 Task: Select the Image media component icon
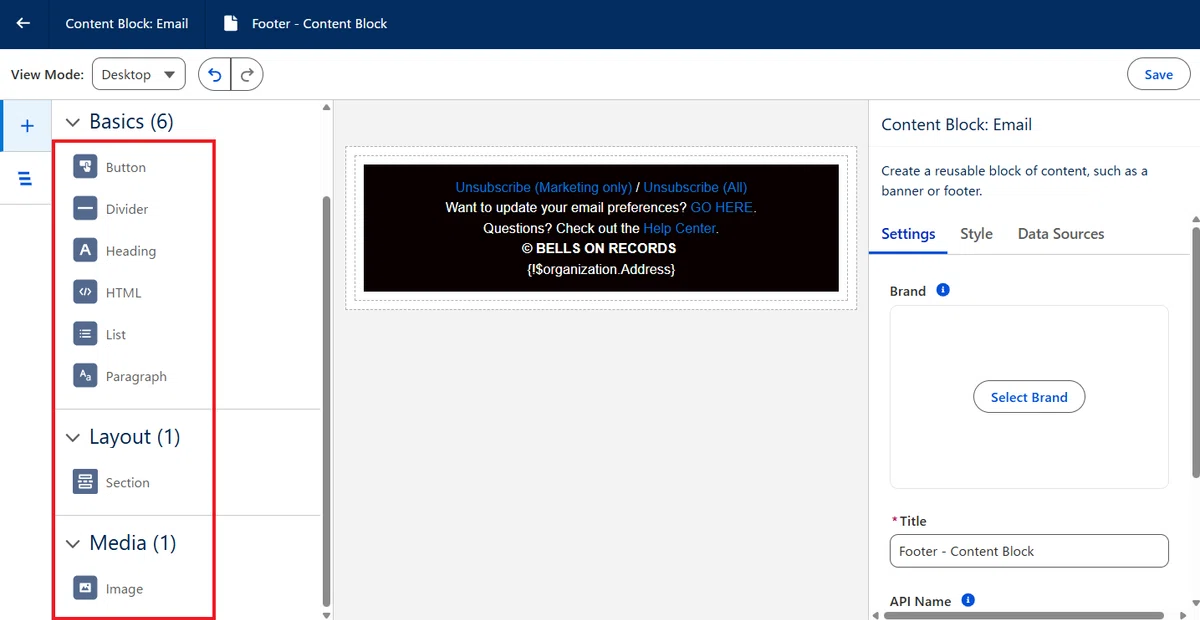pos(85,588)
